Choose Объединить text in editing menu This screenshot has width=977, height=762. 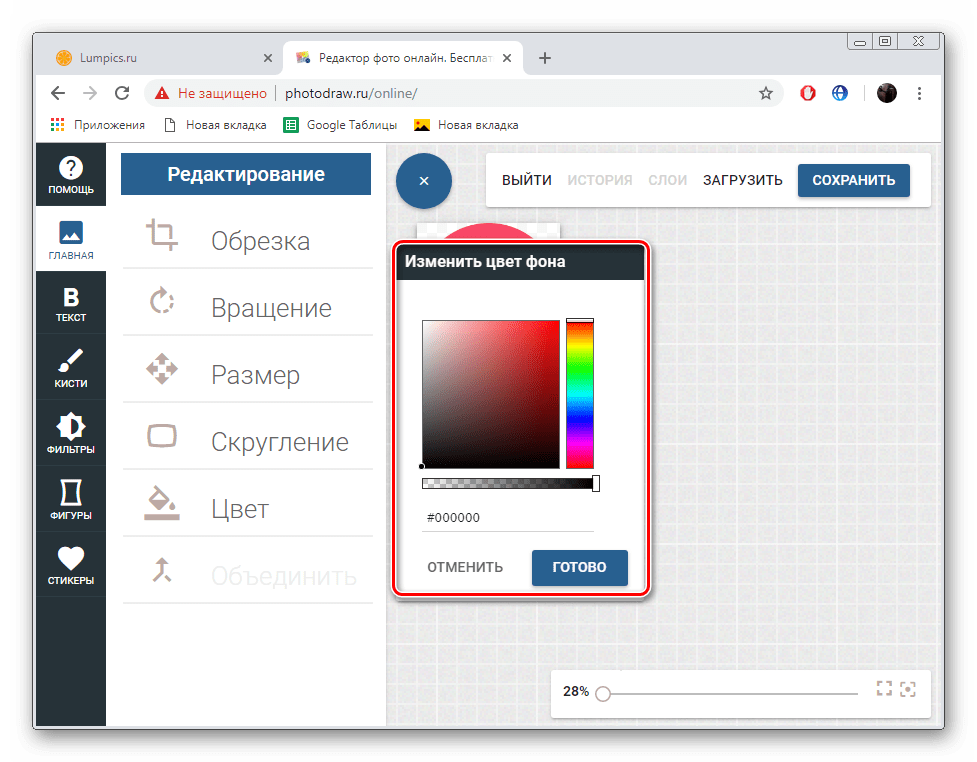tap(284, 576)
